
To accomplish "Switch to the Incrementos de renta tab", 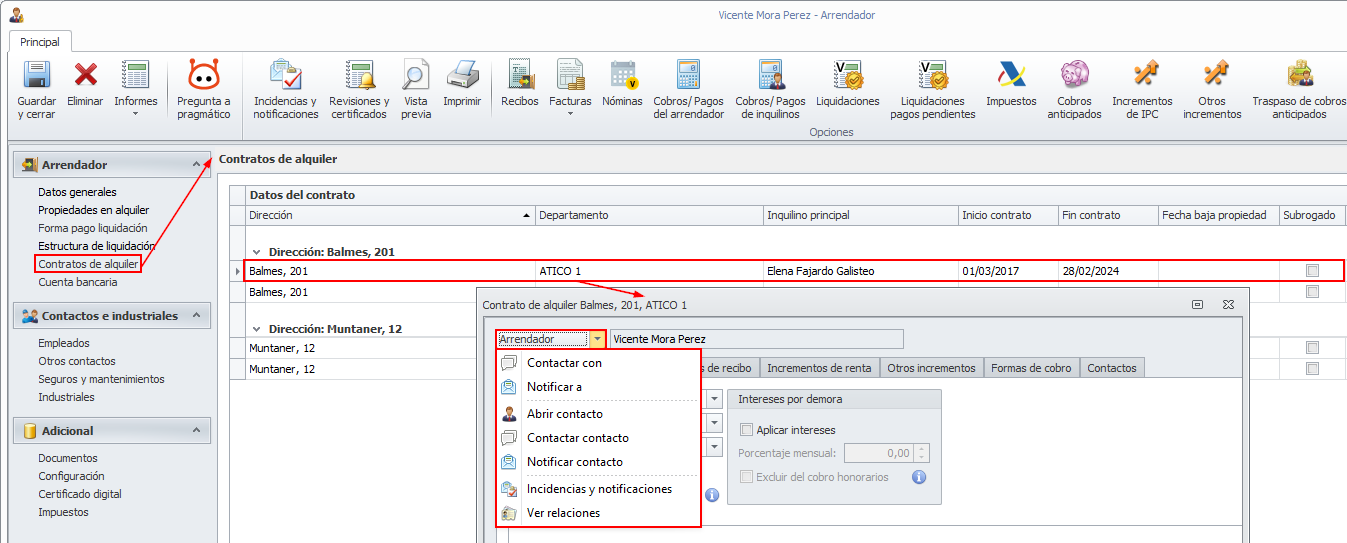I will [820, 368].
